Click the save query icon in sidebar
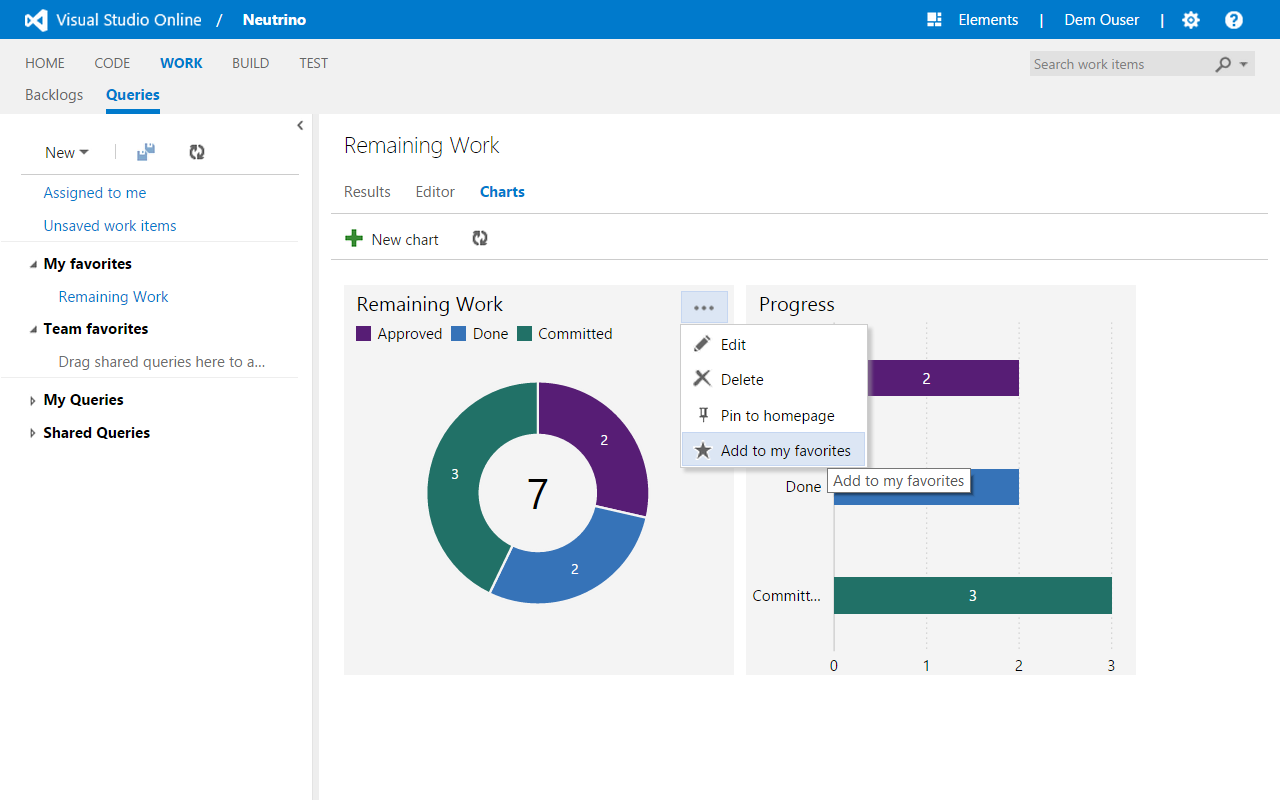The image size is (1280, 800). [x=146, y=152]
